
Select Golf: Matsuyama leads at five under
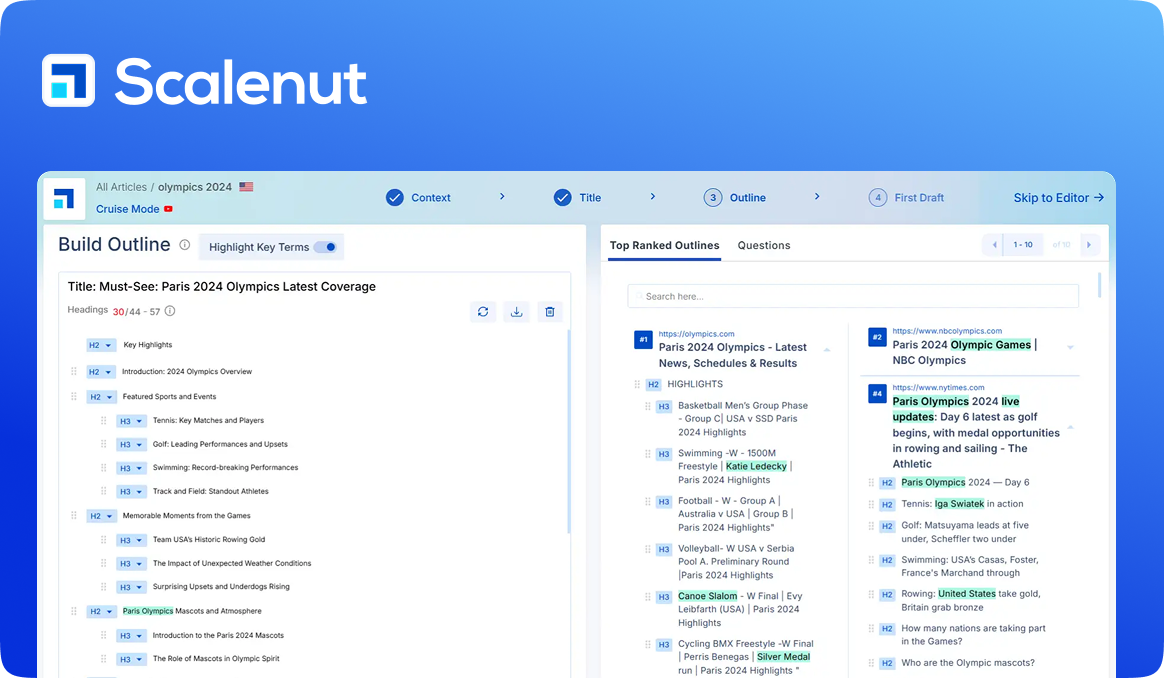965,532
